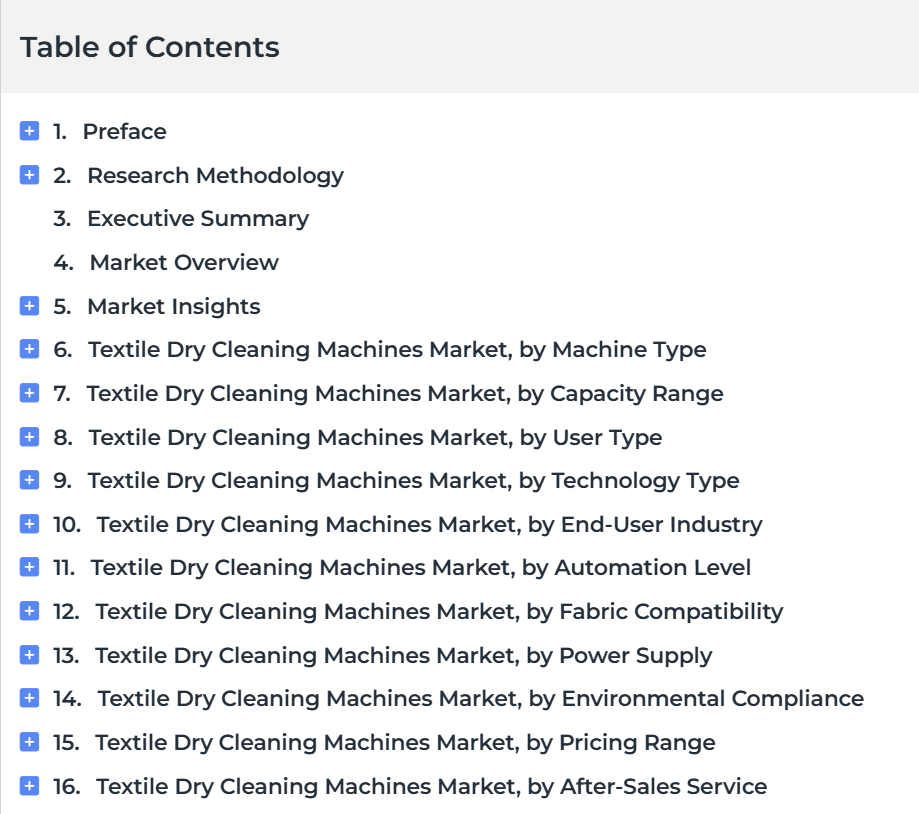Click plus icon beside Market Insights

(29, 305)
